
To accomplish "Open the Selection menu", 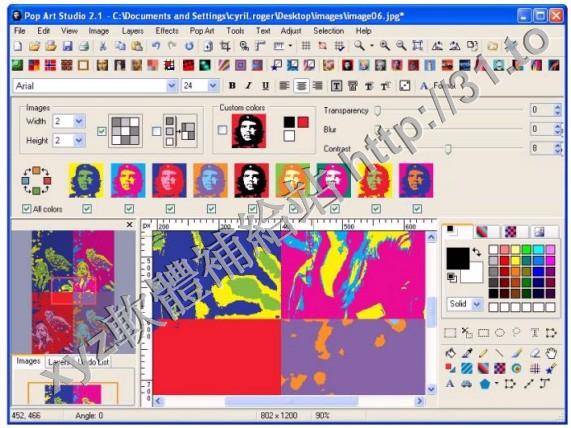I will [328, 31].
